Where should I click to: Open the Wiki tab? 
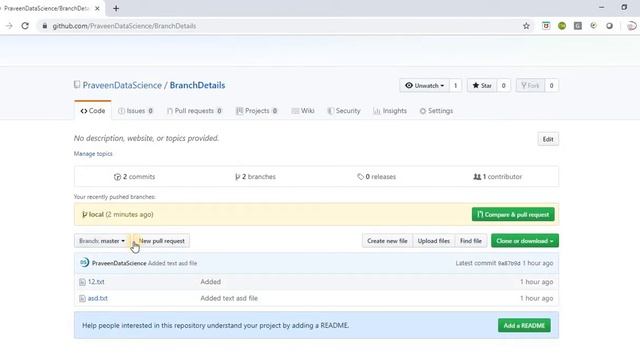click(x=303, y=111)
